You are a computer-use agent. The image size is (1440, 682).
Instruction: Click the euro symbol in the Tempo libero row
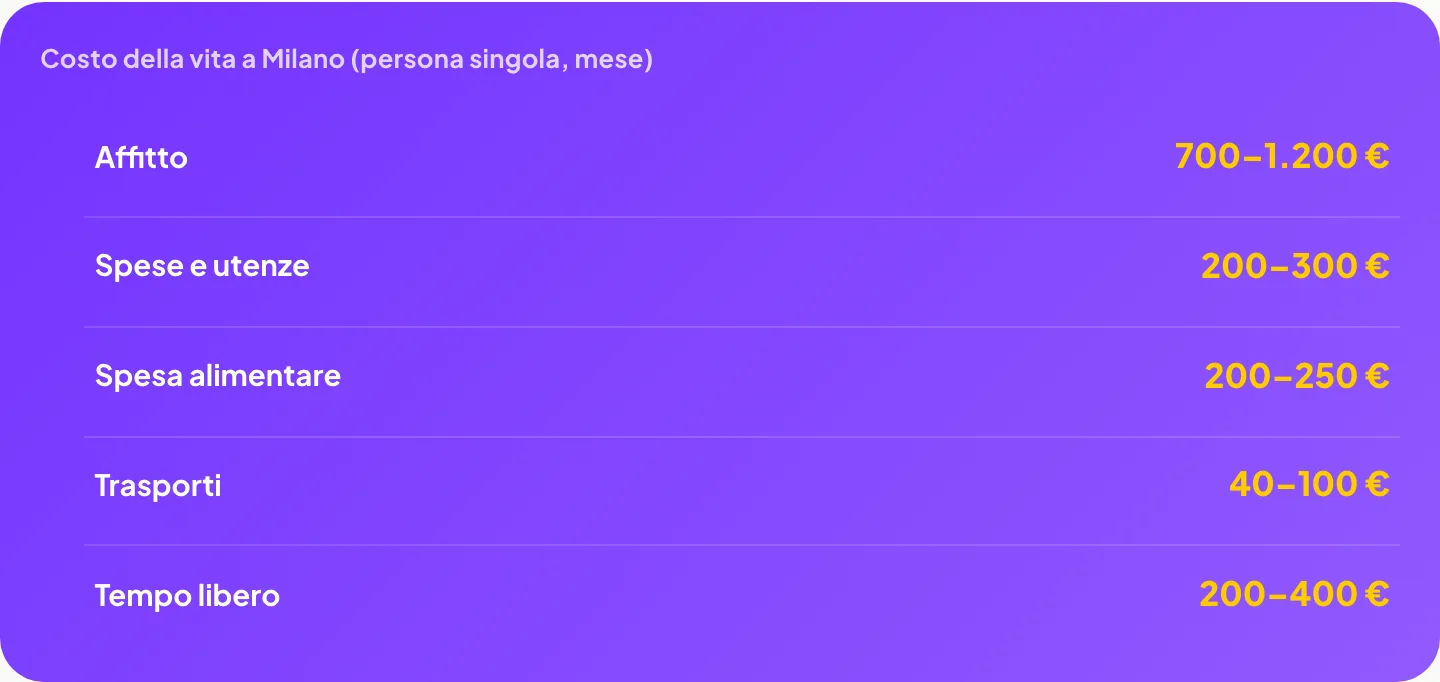point(1376,595)
